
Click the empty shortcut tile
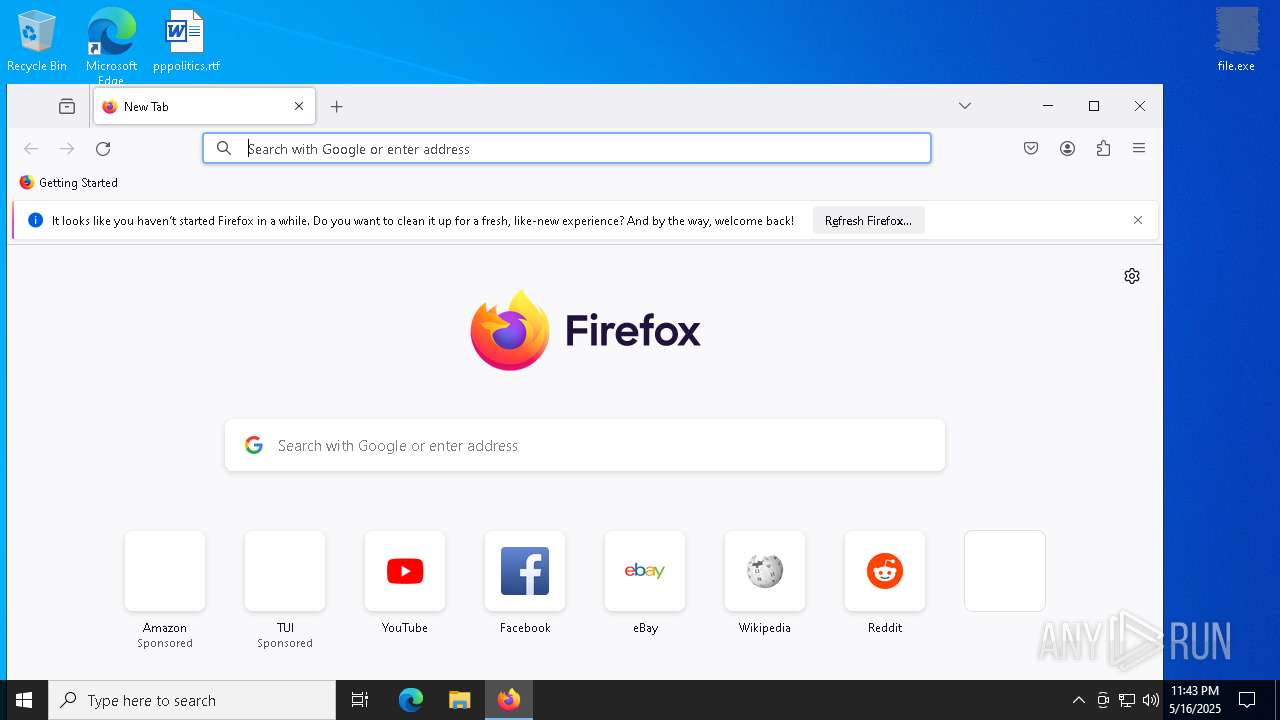point(1005,571)
